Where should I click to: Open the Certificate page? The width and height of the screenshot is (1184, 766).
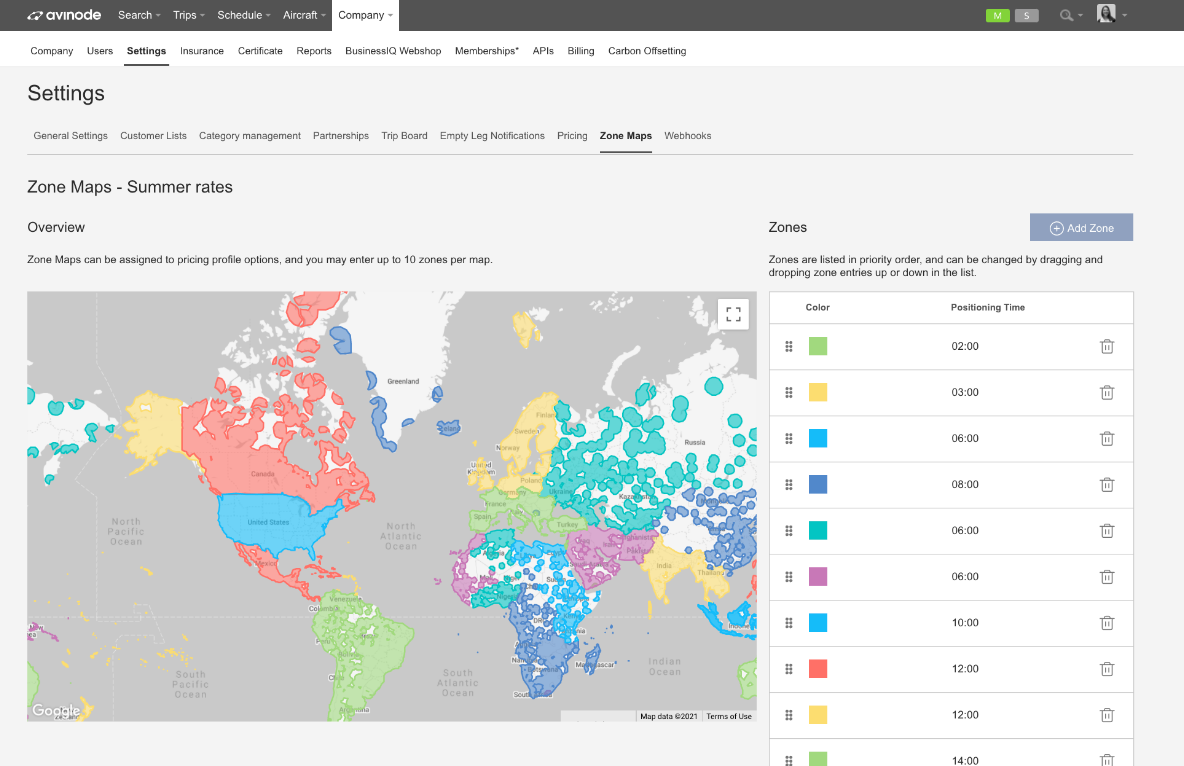[260, 51]
